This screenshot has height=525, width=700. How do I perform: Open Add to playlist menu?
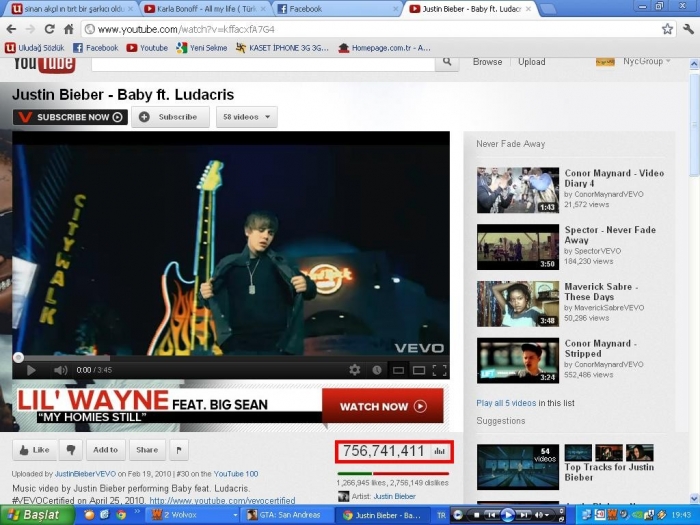pos(105,450)
